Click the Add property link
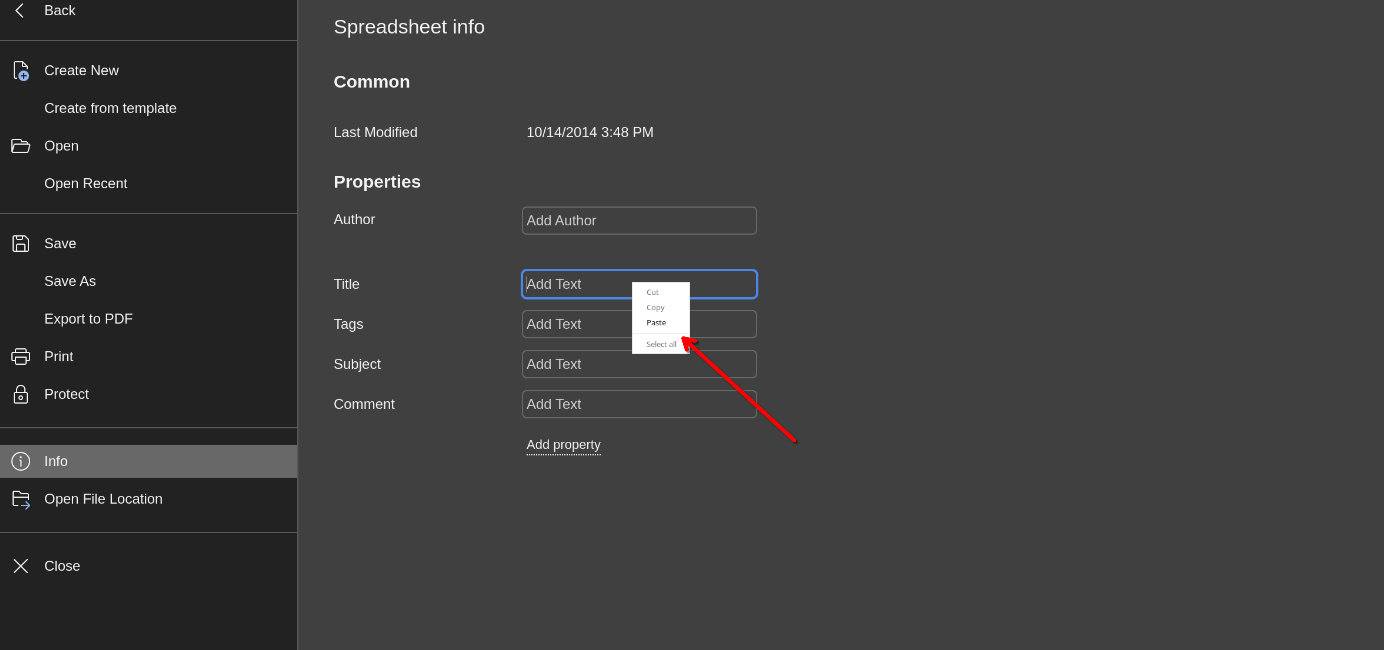This screenshot has width=1384, height=650. tap(563, 445)
